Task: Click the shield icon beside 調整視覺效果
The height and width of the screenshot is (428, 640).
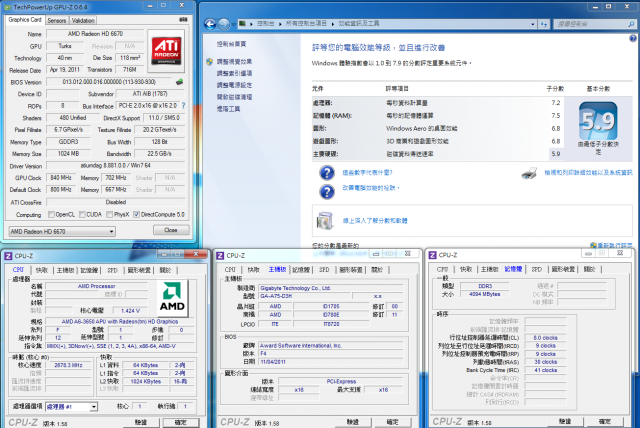Action: (209, 62)
